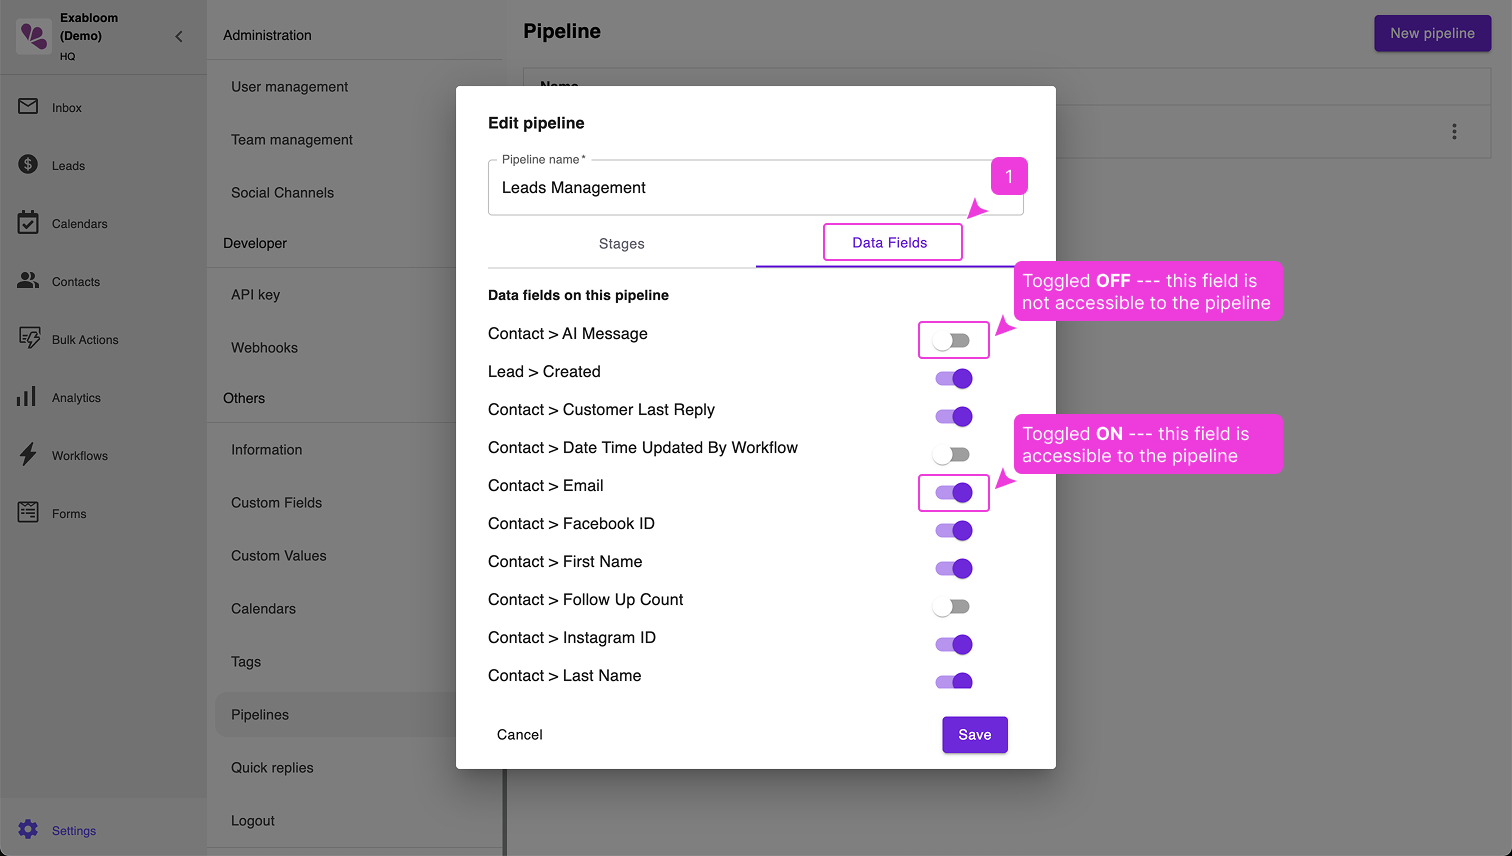Viewport: 1512px width, 856px height.
Task: Turn off the Lead > Created toggle
Action: 953,378
